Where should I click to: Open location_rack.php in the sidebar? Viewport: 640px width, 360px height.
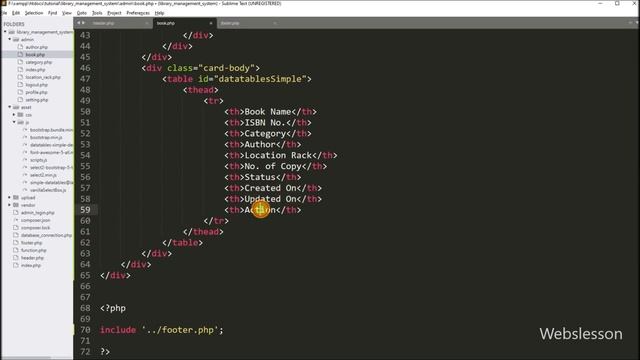(43, 77)
